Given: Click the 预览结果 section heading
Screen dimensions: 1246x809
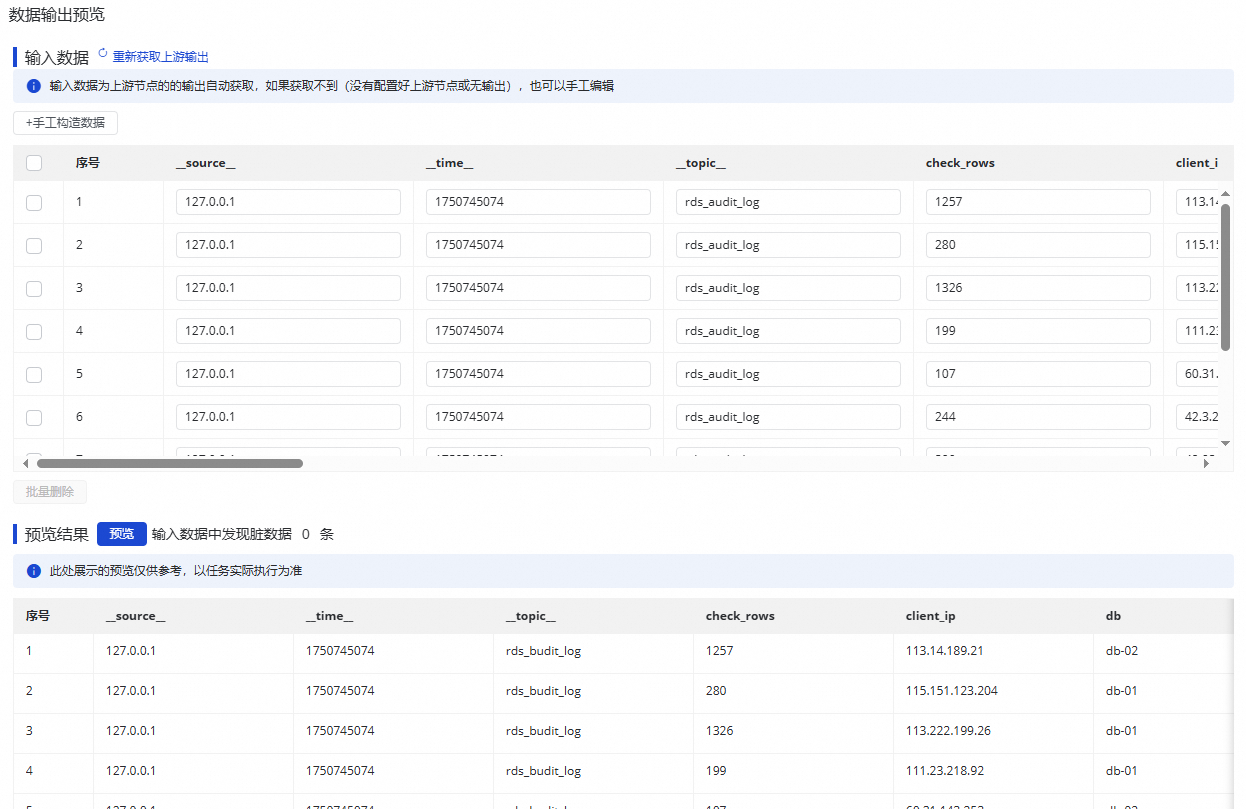Looking at the screenshot, I should (57, 534).
